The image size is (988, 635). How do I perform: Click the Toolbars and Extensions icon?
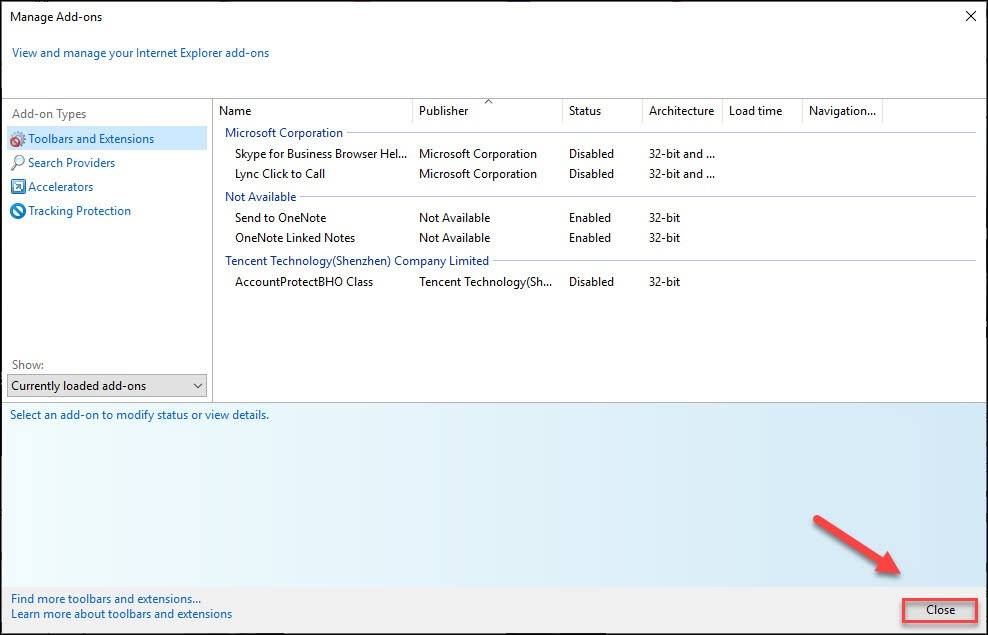coord(18,139)
